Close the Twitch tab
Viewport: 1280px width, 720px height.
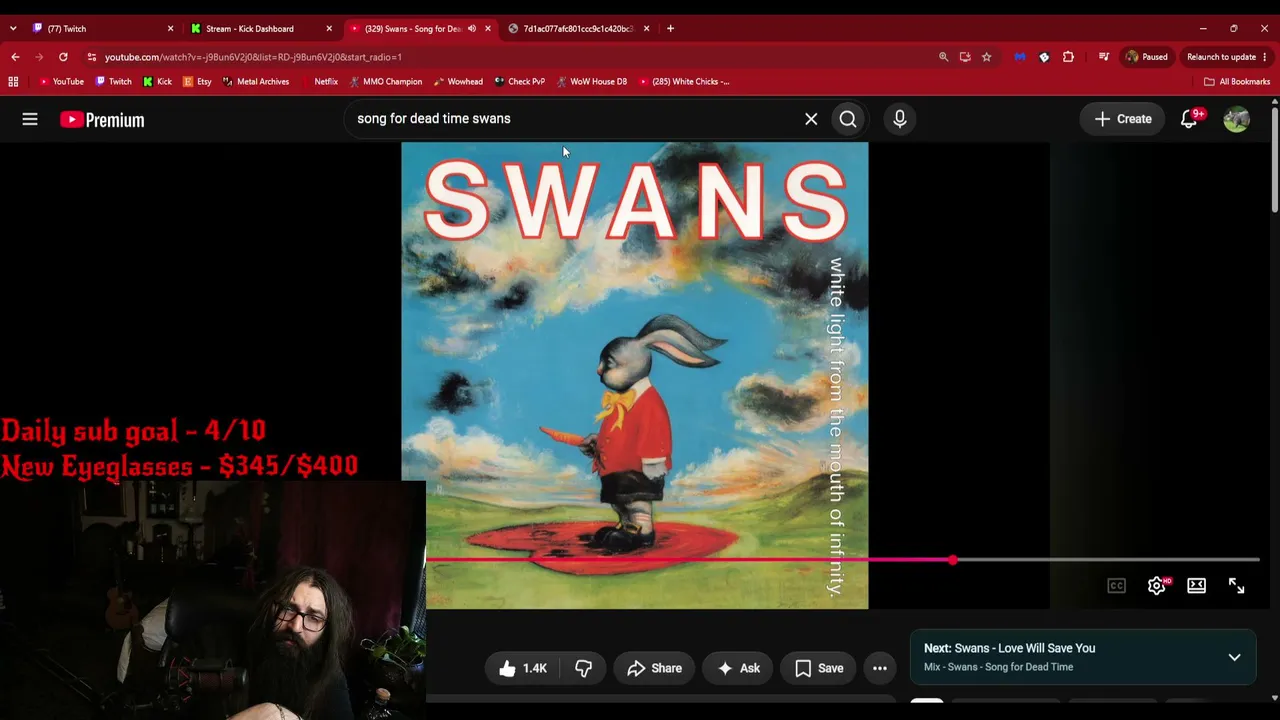(x=170, y=29)
